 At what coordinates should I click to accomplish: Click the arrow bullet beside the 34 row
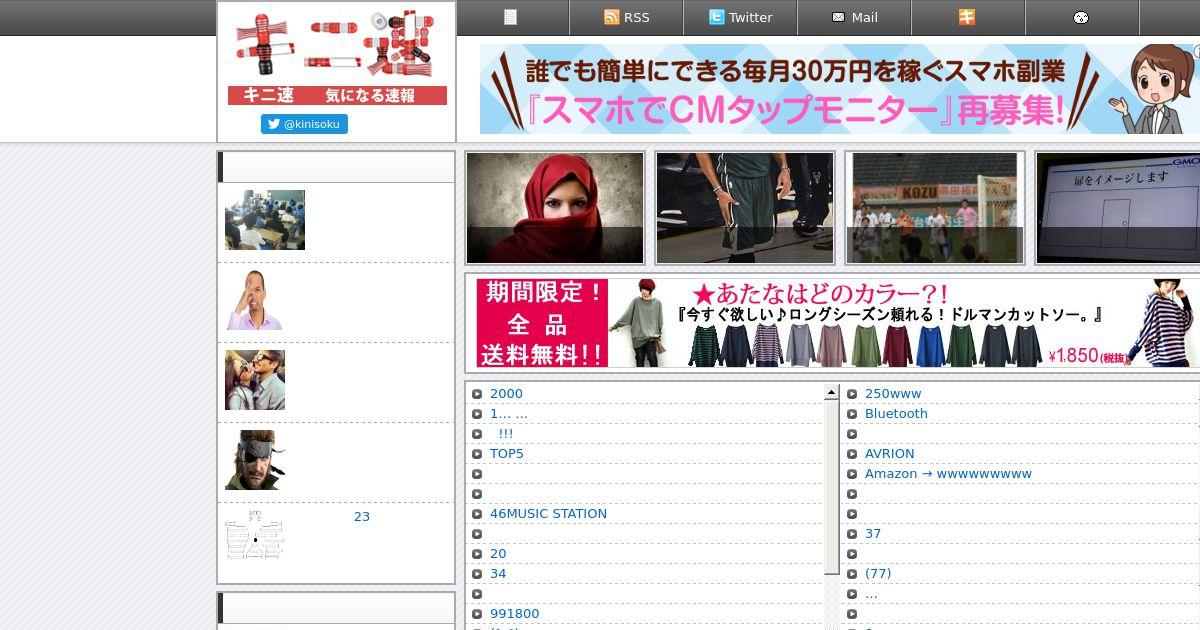click(x=477, y=574)
